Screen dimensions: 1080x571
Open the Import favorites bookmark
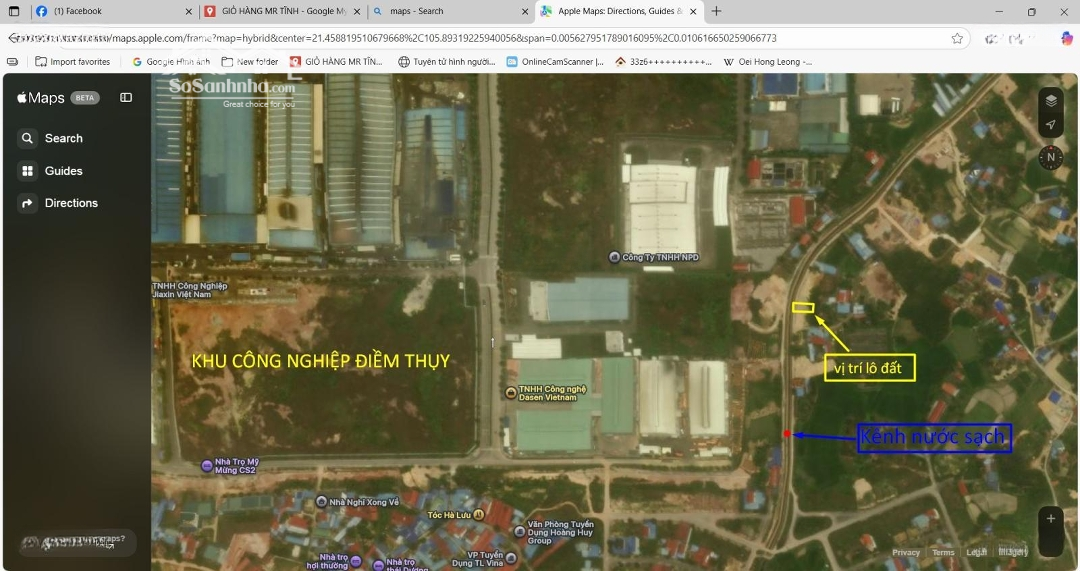pos(73,62)
